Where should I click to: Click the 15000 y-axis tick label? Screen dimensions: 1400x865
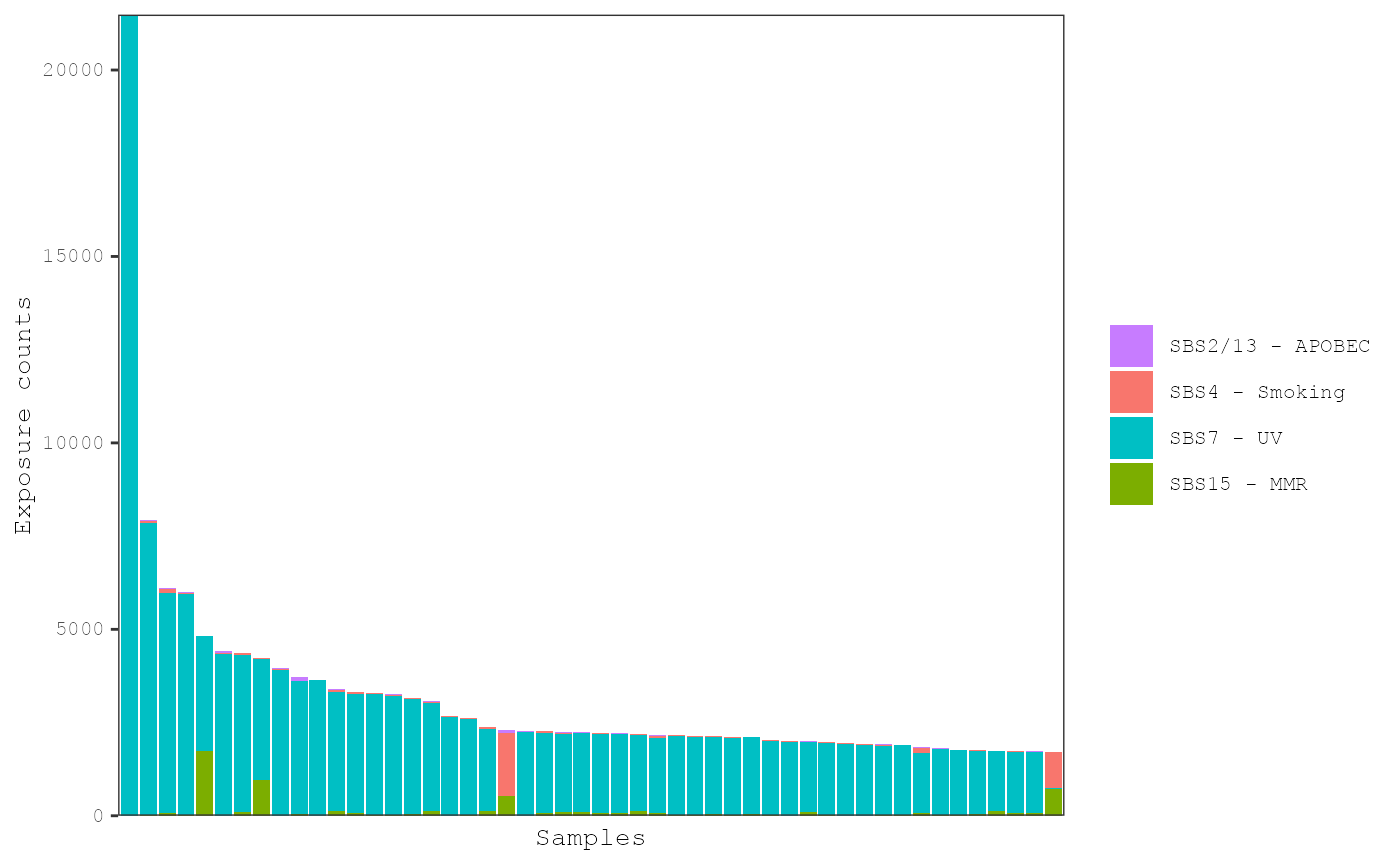[x=72, y=256]
